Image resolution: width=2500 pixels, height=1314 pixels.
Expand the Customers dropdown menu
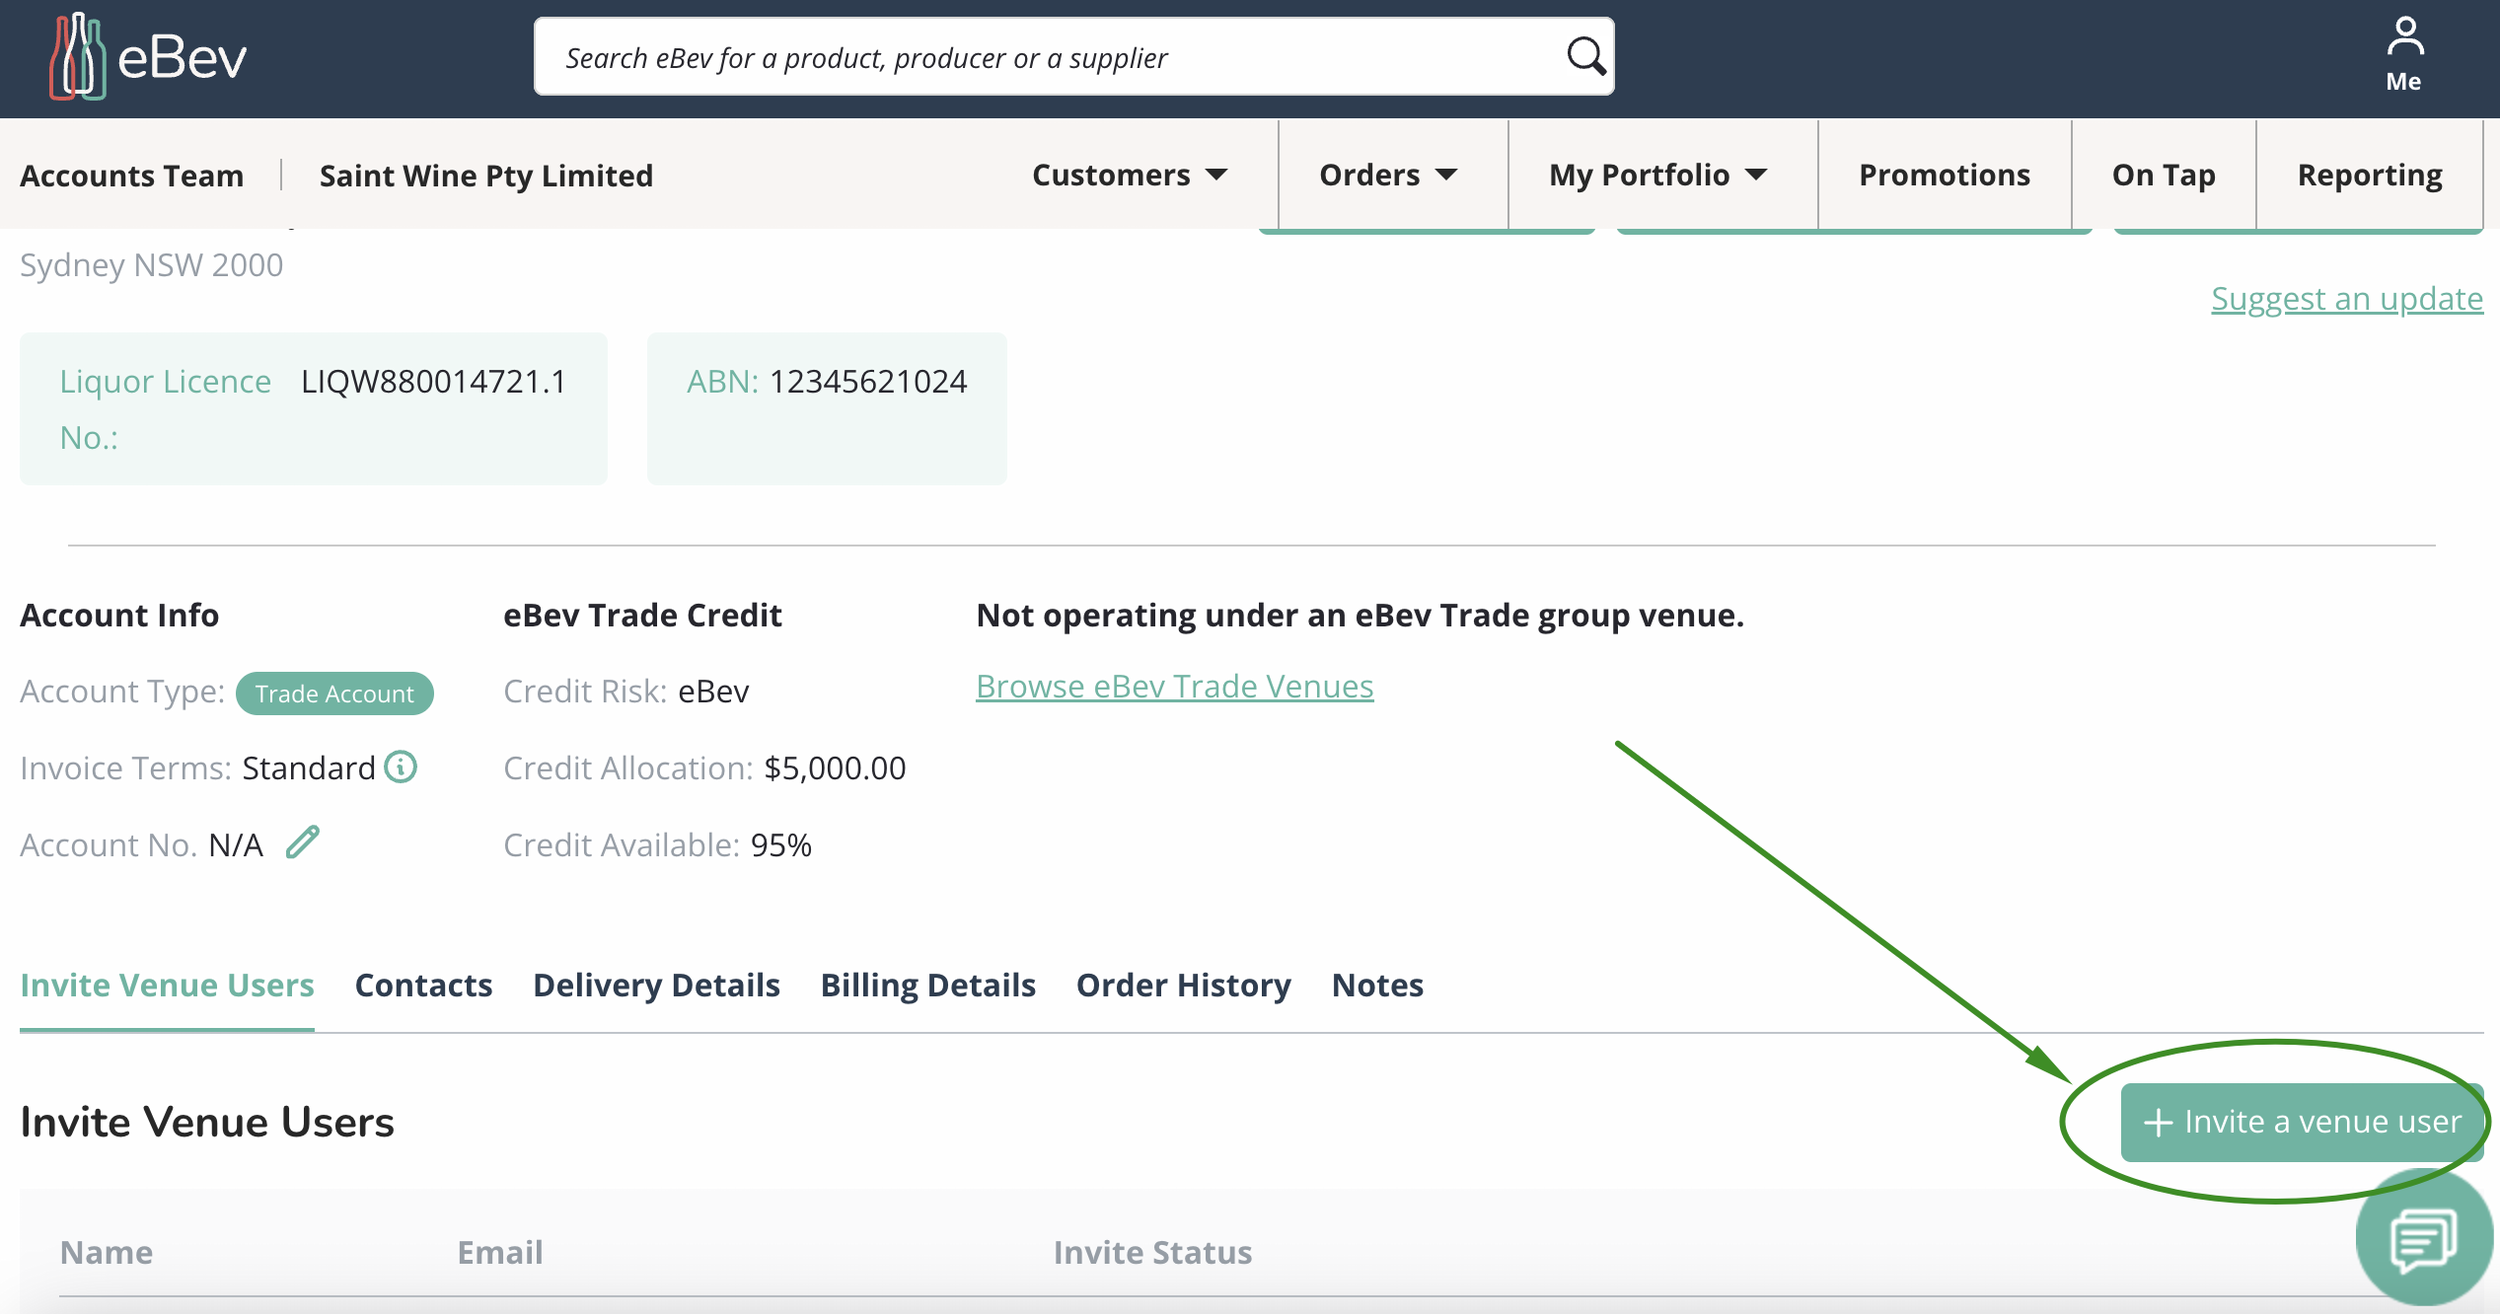click(x=1129, y=175)
